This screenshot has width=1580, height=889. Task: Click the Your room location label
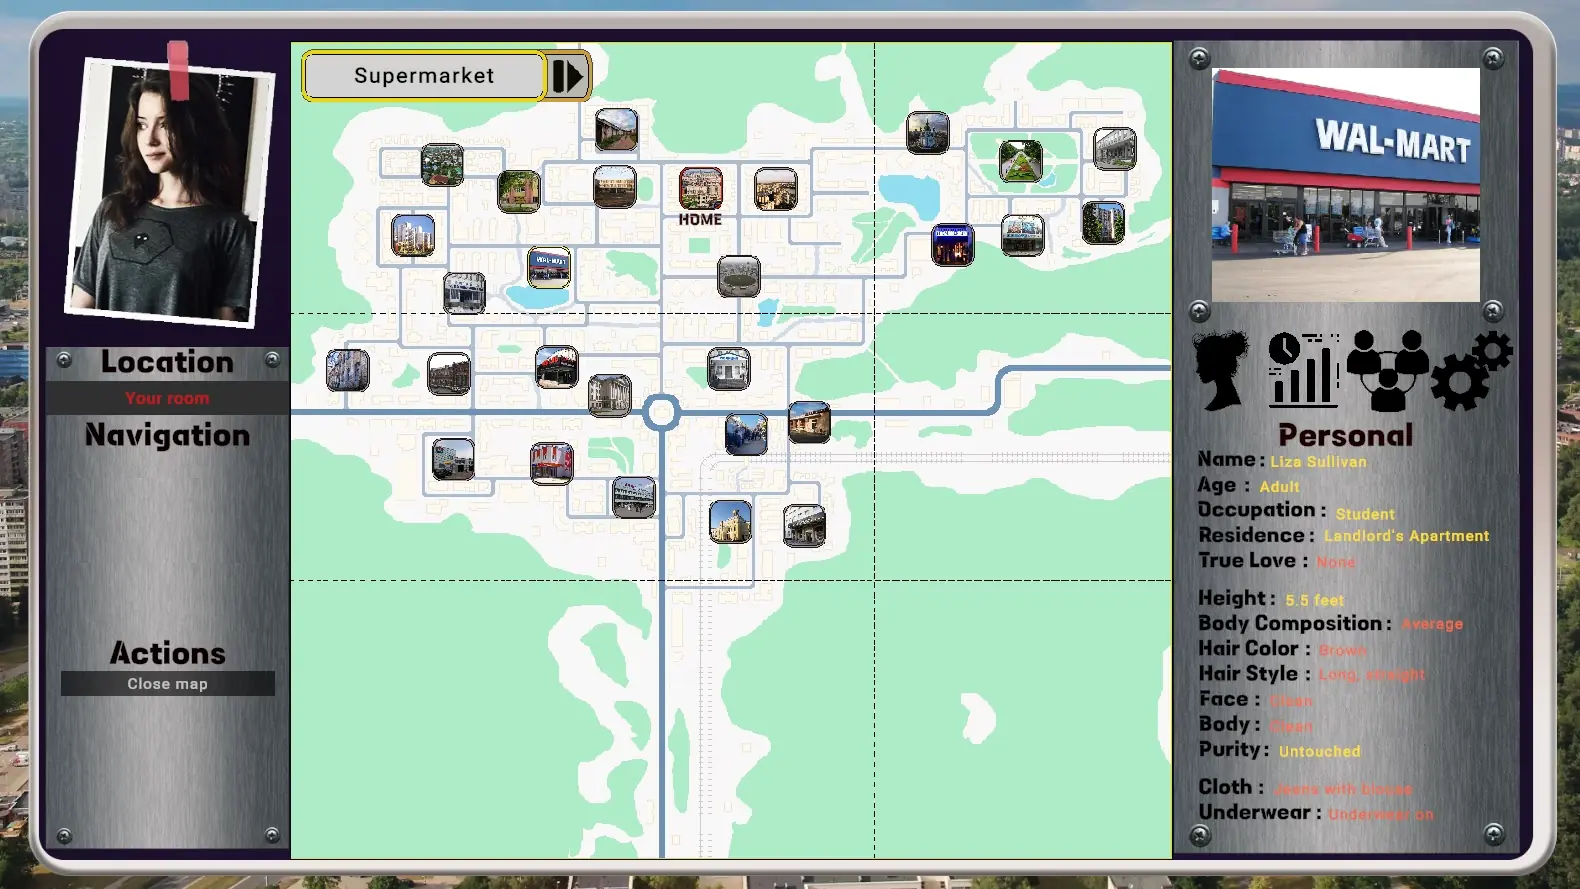click(167, 398)
